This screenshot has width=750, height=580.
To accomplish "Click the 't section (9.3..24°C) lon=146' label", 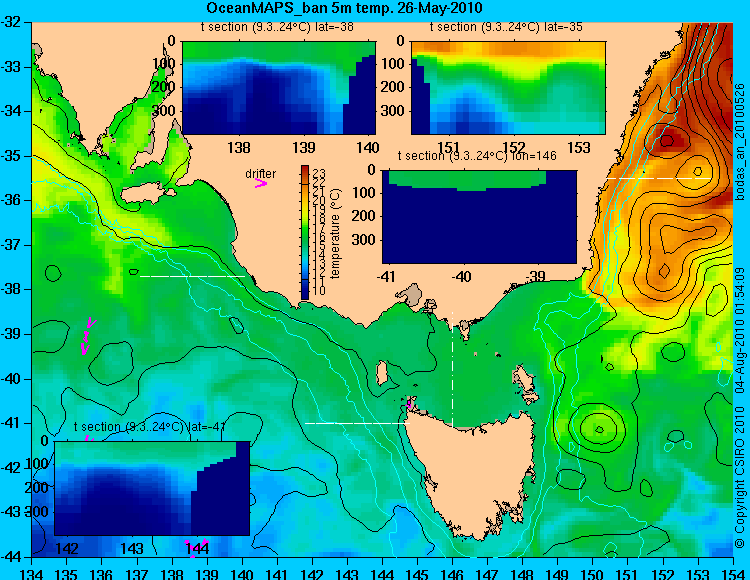I will pyautogui.click(x=477, y=156).
